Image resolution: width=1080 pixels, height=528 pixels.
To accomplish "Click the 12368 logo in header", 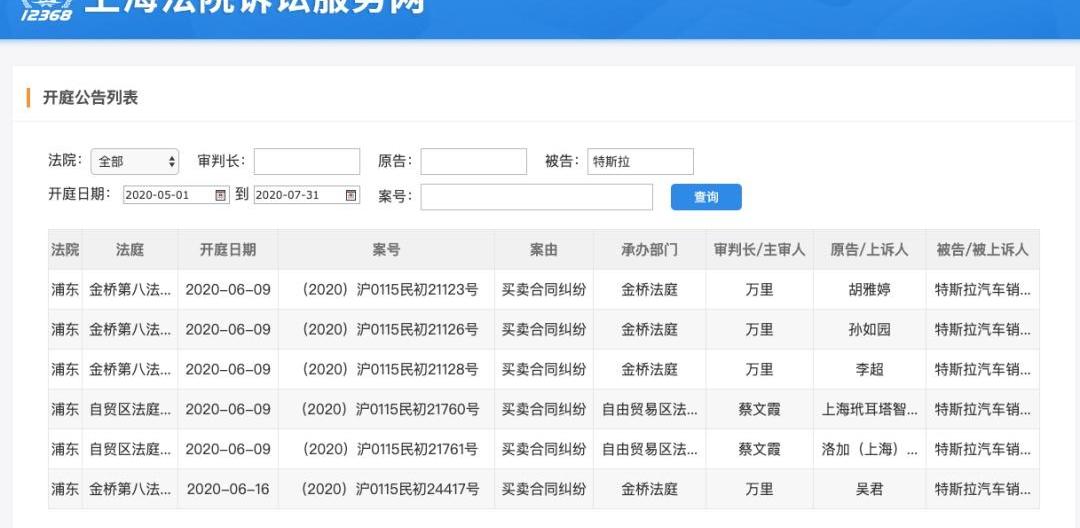I will [x=46, y=10].
